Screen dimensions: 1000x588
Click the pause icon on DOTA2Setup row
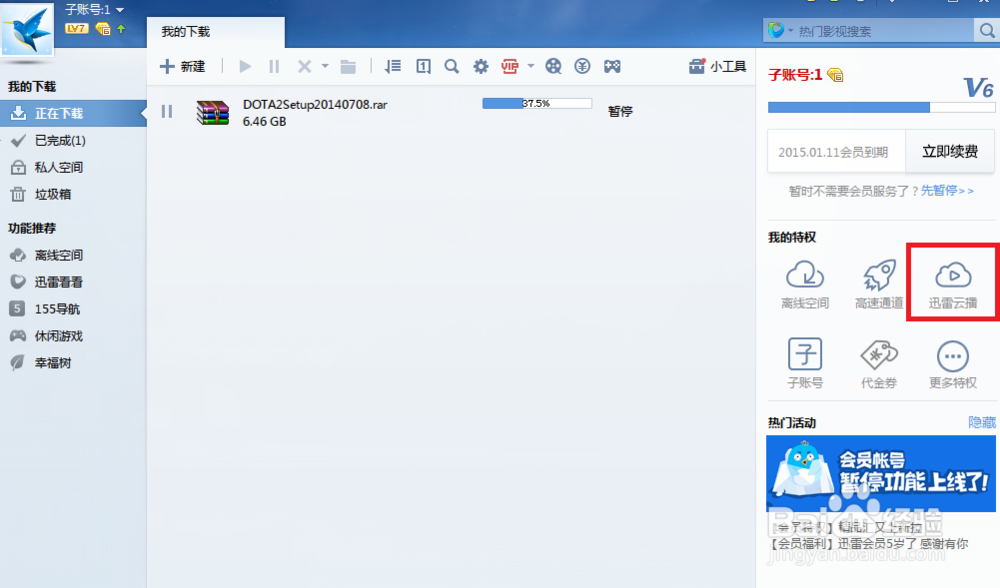point(167,112)
